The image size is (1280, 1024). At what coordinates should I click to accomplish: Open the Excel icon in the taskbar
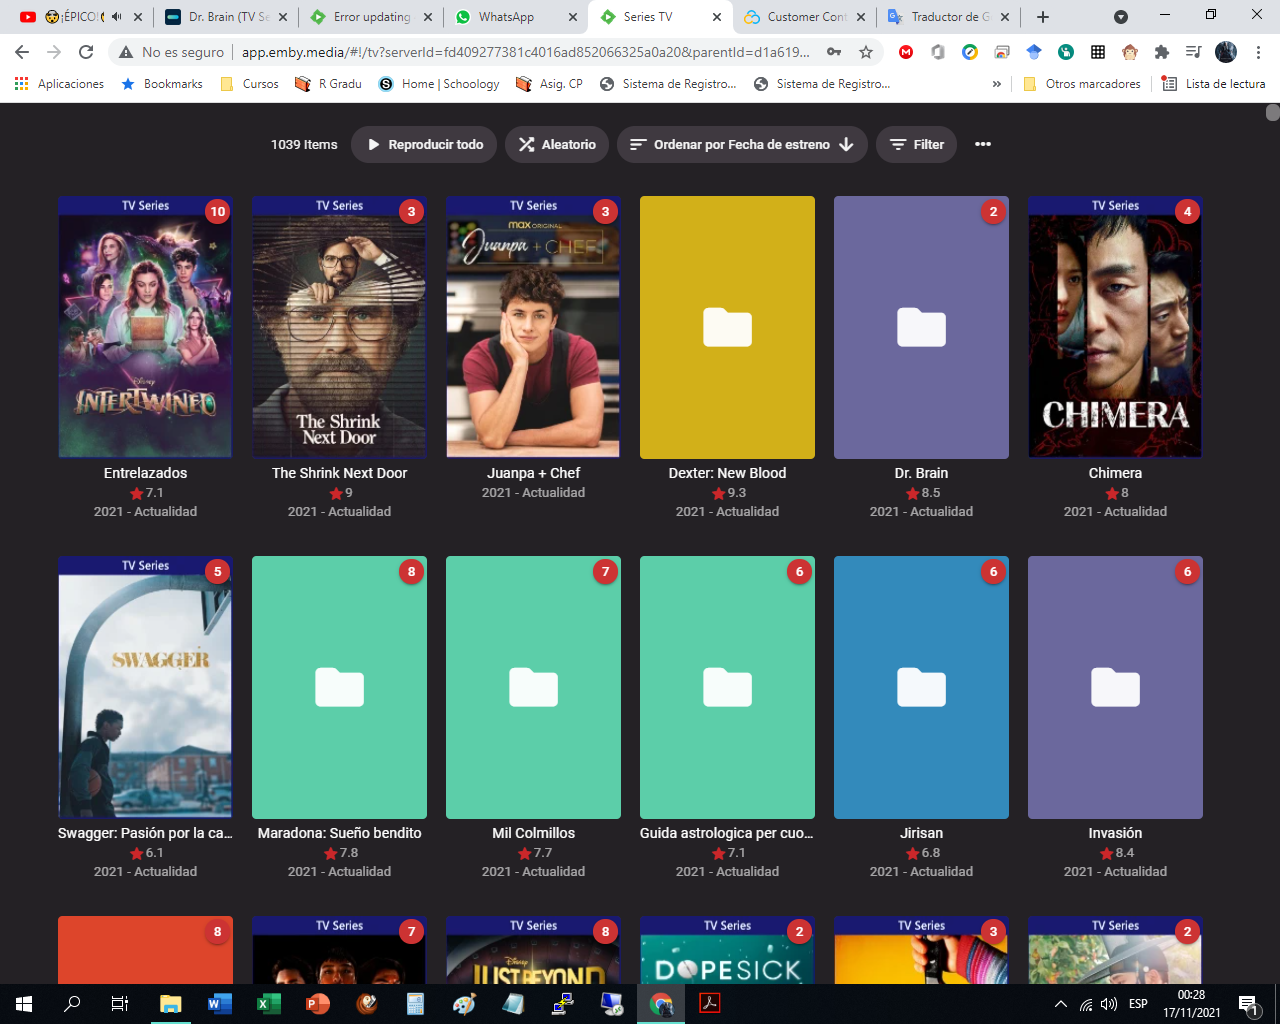[x=269, y=1003]
